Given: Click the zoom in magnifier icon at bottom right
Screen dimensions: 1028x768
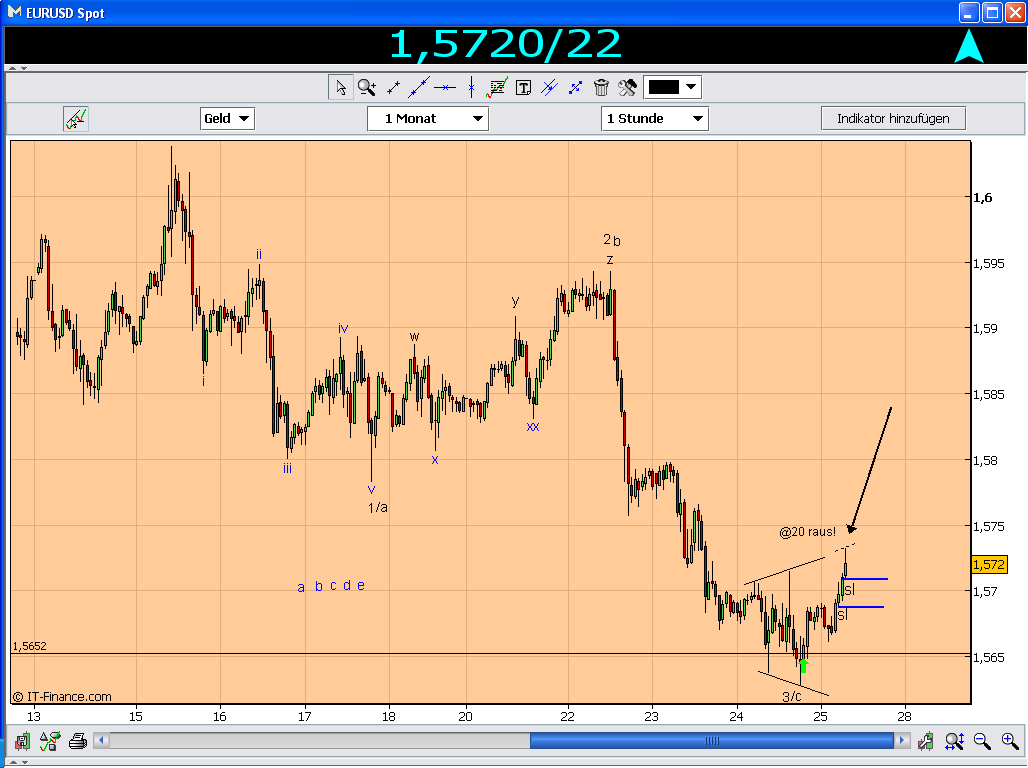Looking at the screenshot, I should coord(1010,741).
